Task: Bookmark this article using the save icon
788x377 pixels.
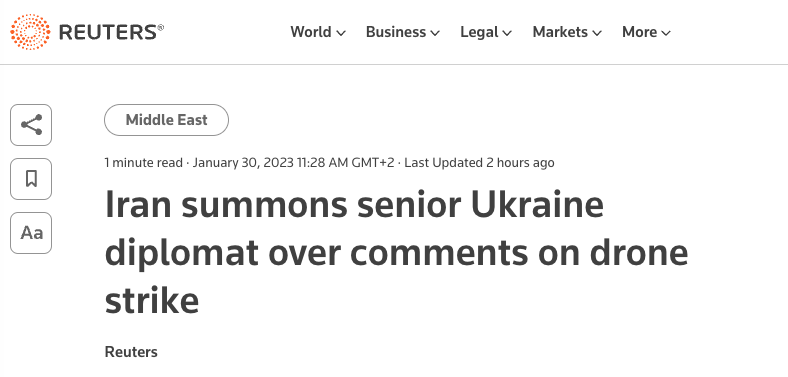Action: click(31, 179)
